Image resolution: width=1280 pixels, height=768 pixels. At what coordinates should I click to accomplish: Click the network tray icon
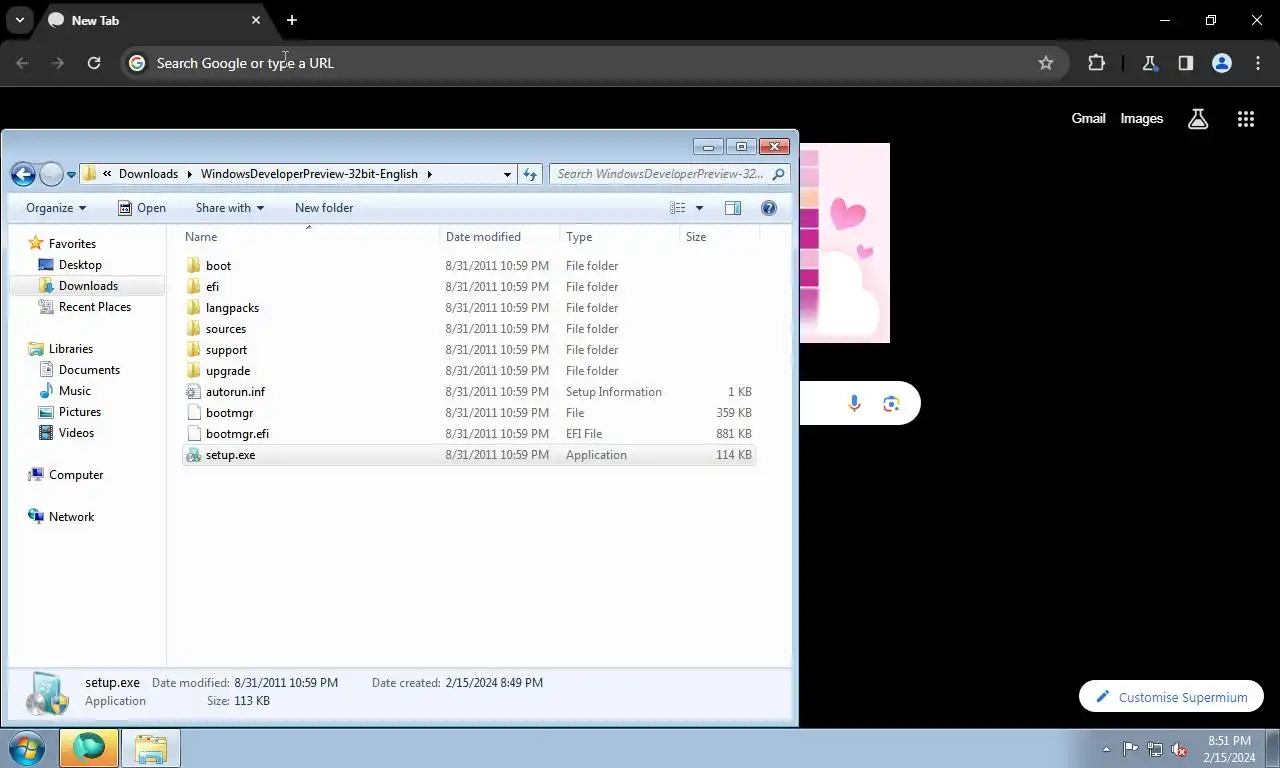(x=1155, y=749)
